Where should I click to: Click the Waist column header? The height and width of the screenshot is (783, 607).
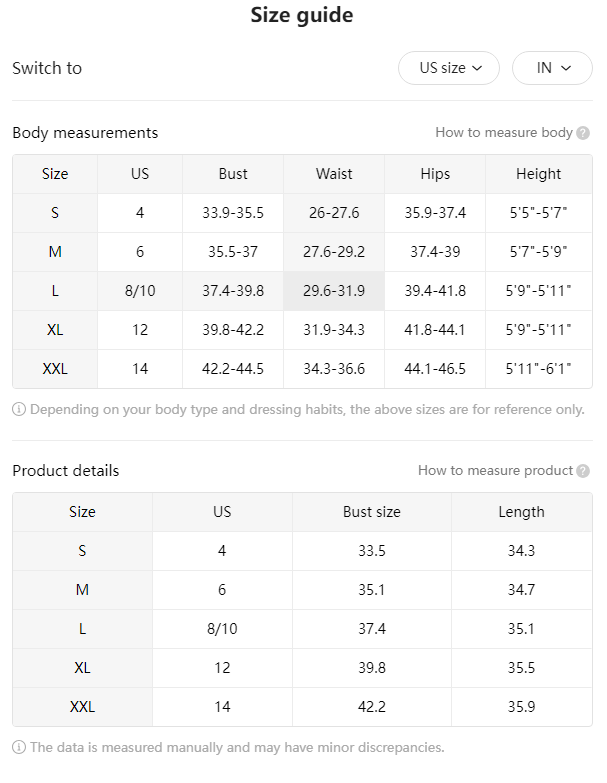click(334, 174)
